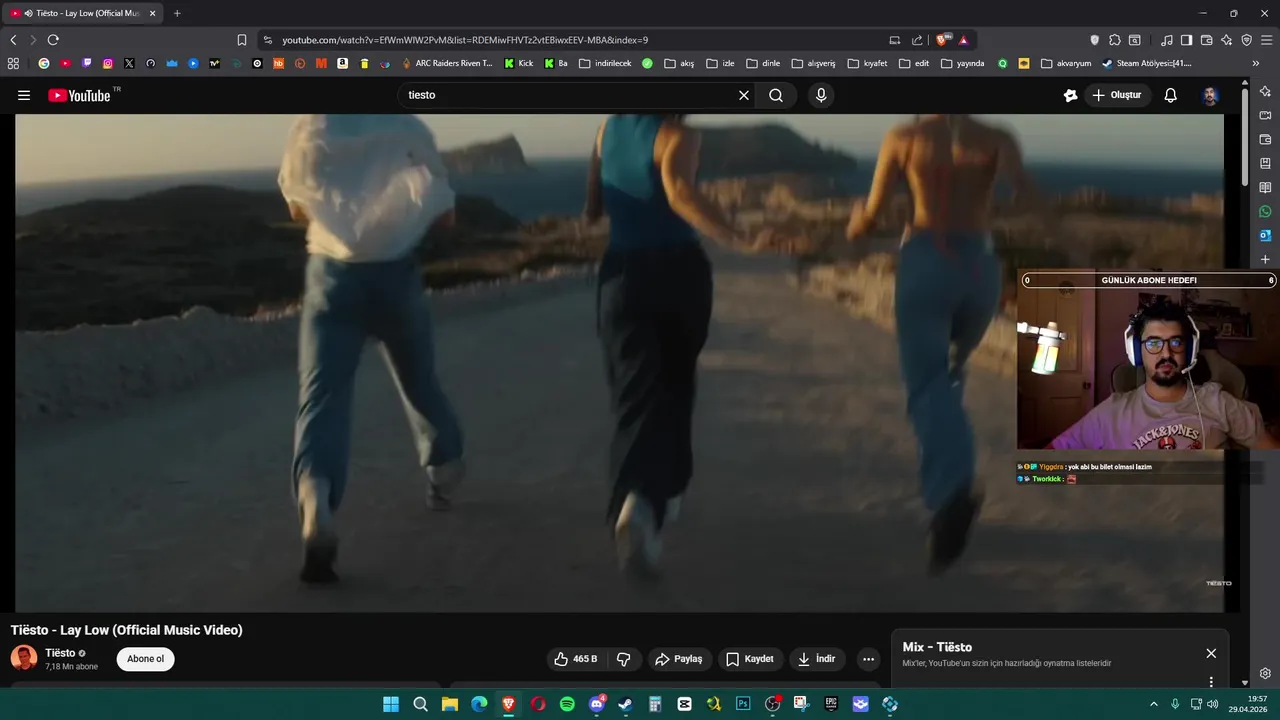1280x720 pixels.
Task: Open Steam from the taskbar
Action: click(x=626, y=704)
